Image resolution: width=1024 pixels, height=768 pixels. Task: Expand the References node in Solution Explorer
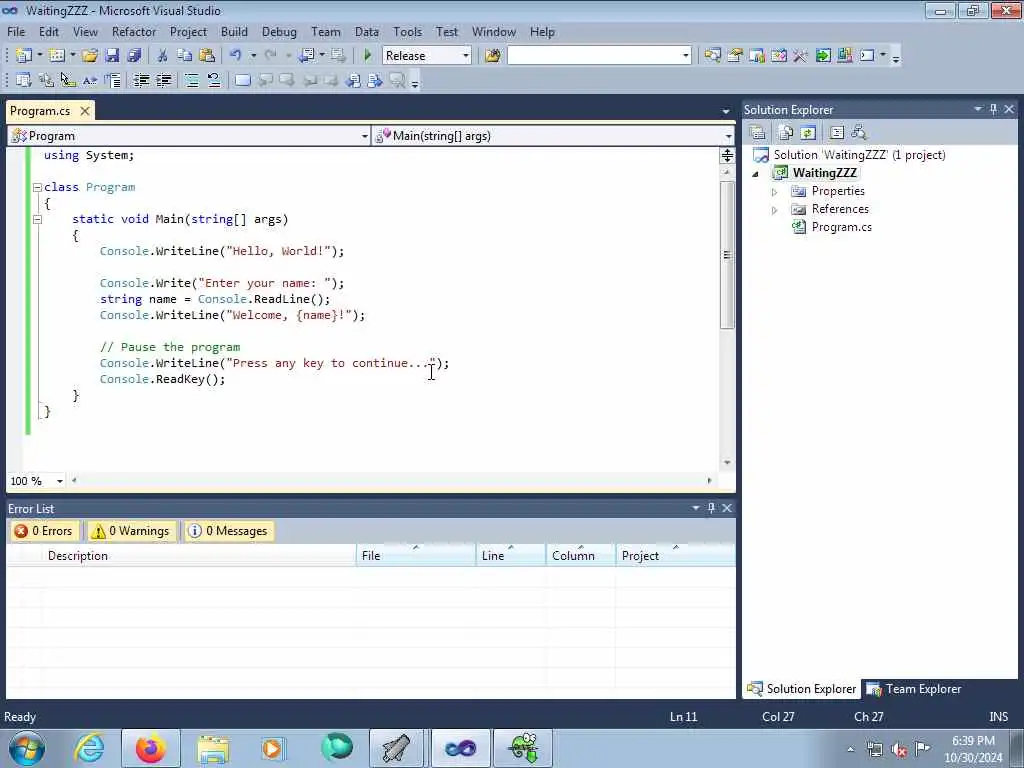(775, 210)
